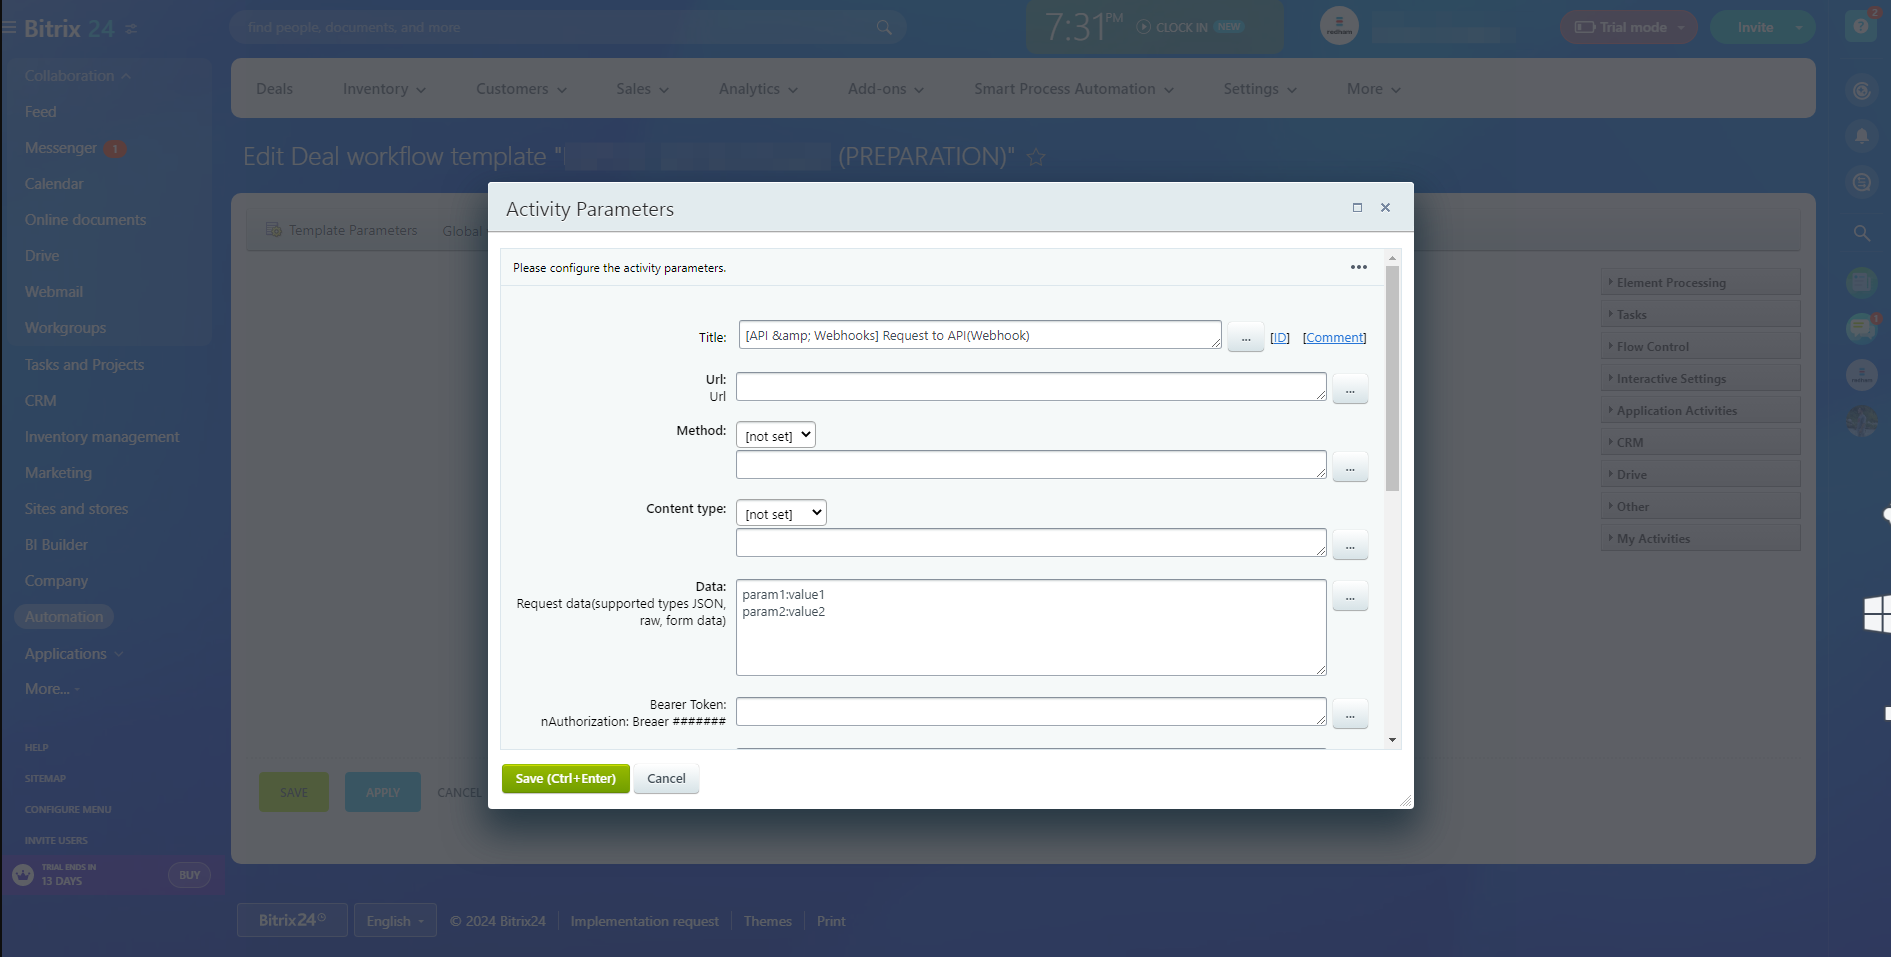The image size is (1891, 957).
Task: Open the Method dropdown
Action: (775, 435)
